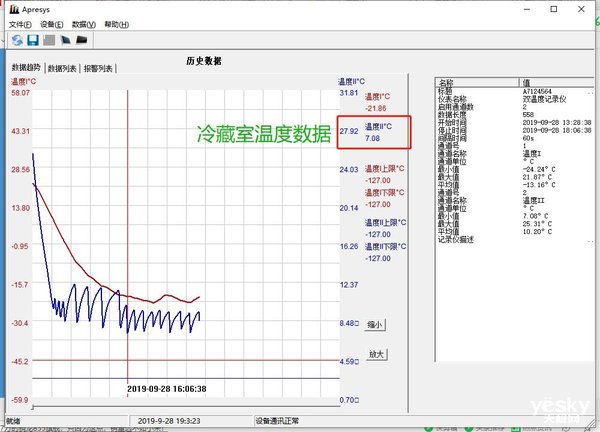
Task: Click the refresh/sync toolbar icon
Action: coord(16,40)
